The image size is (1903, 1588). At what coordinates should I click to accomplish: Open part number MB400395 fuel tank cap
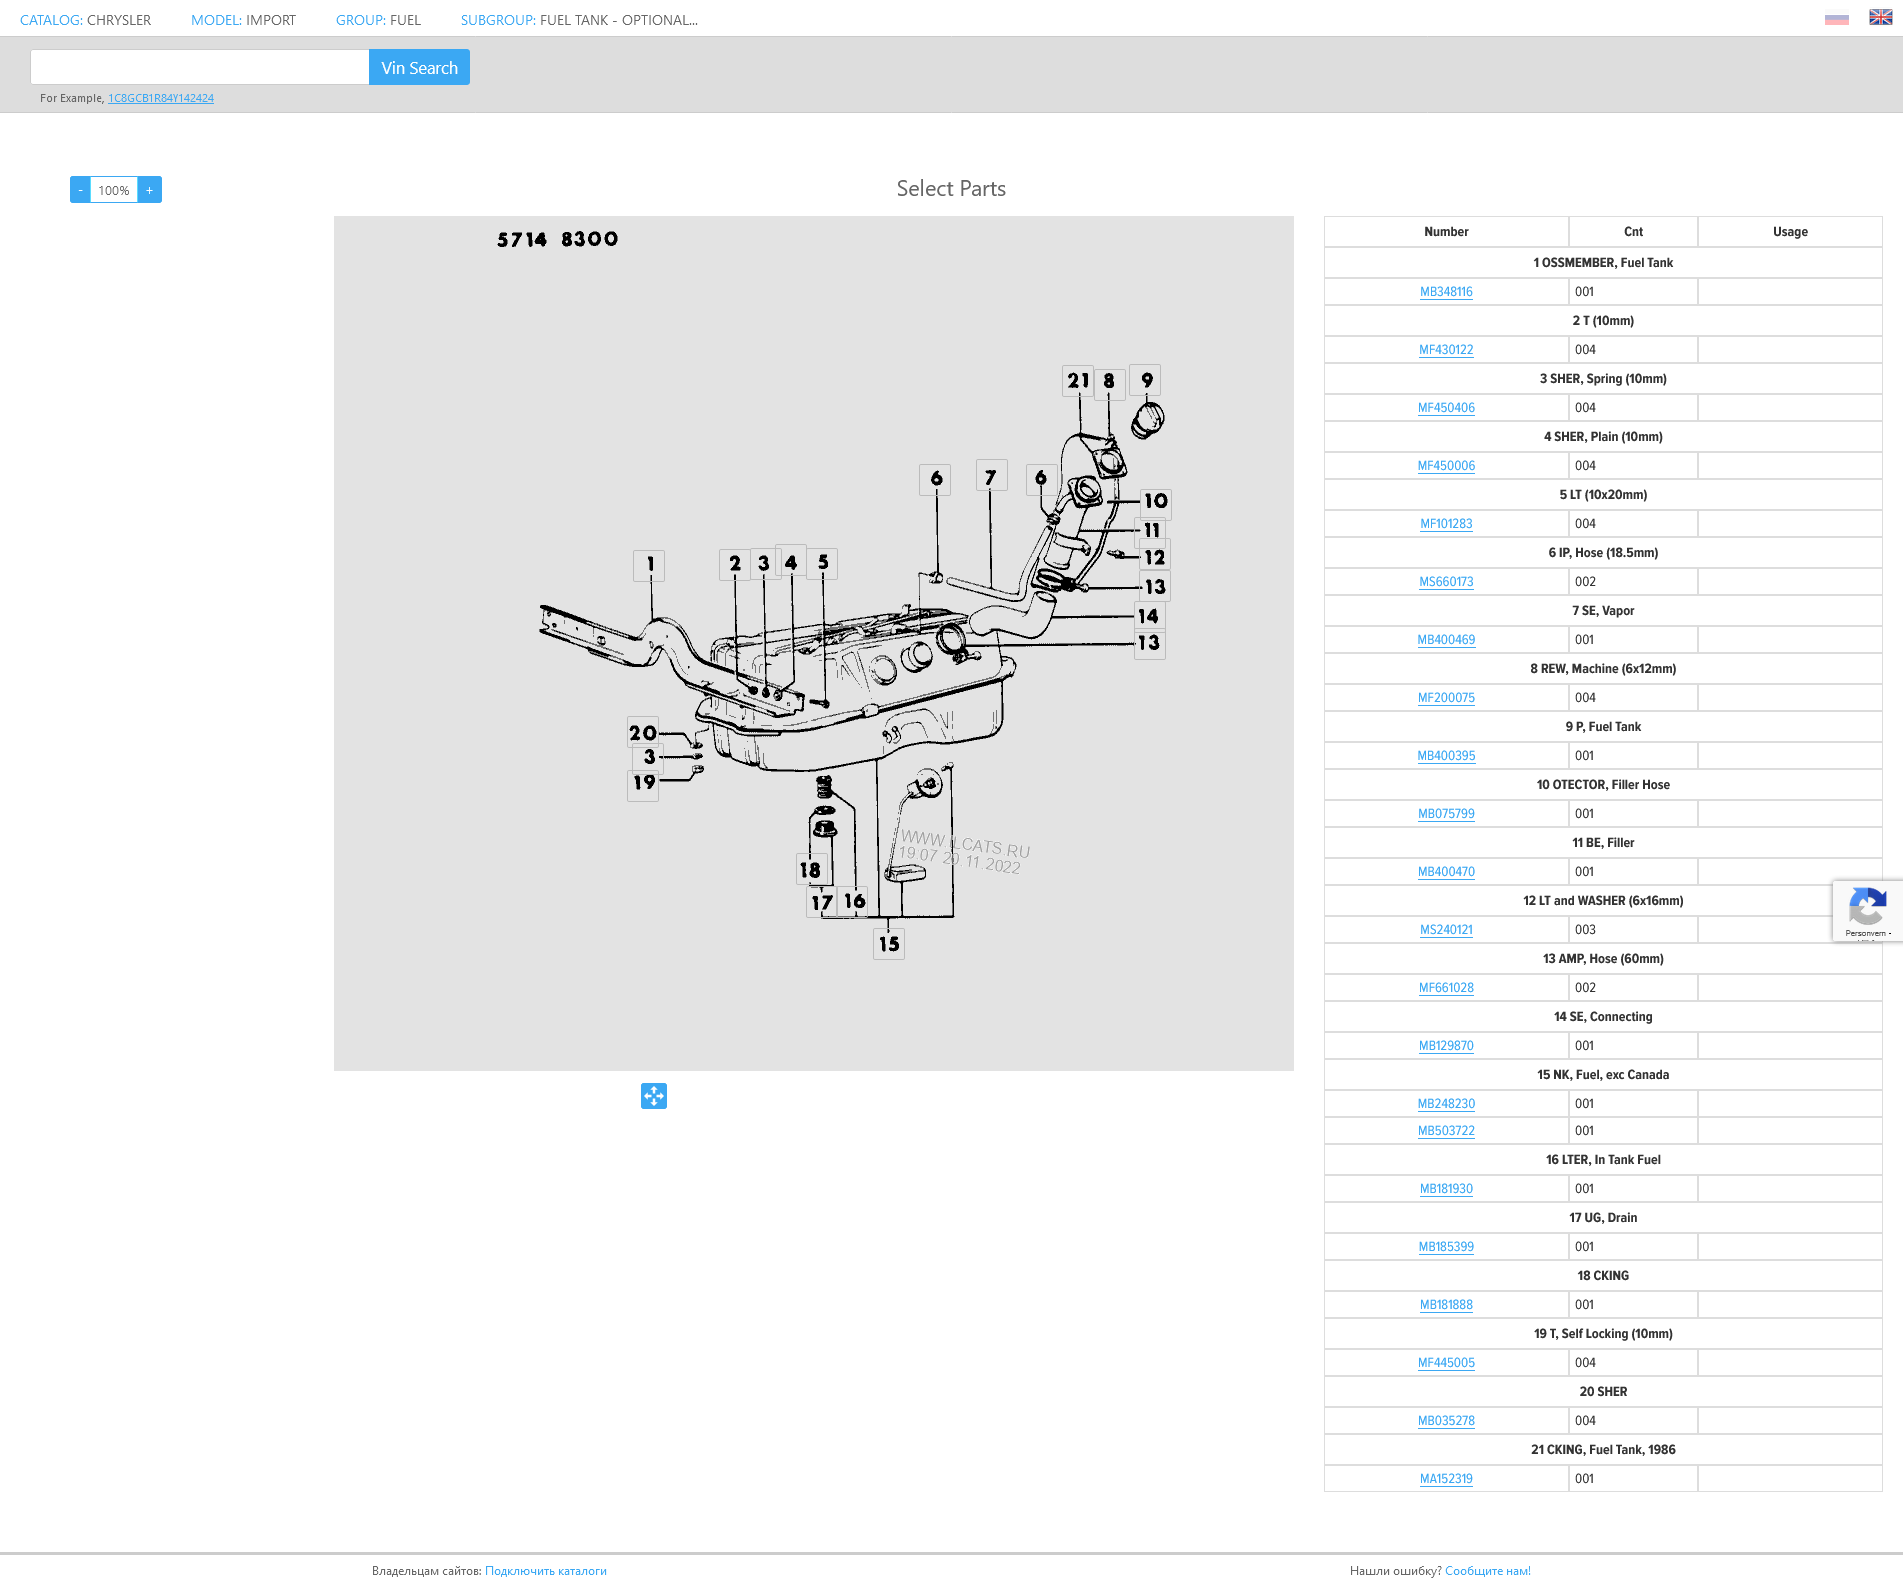coord(1446,756)
